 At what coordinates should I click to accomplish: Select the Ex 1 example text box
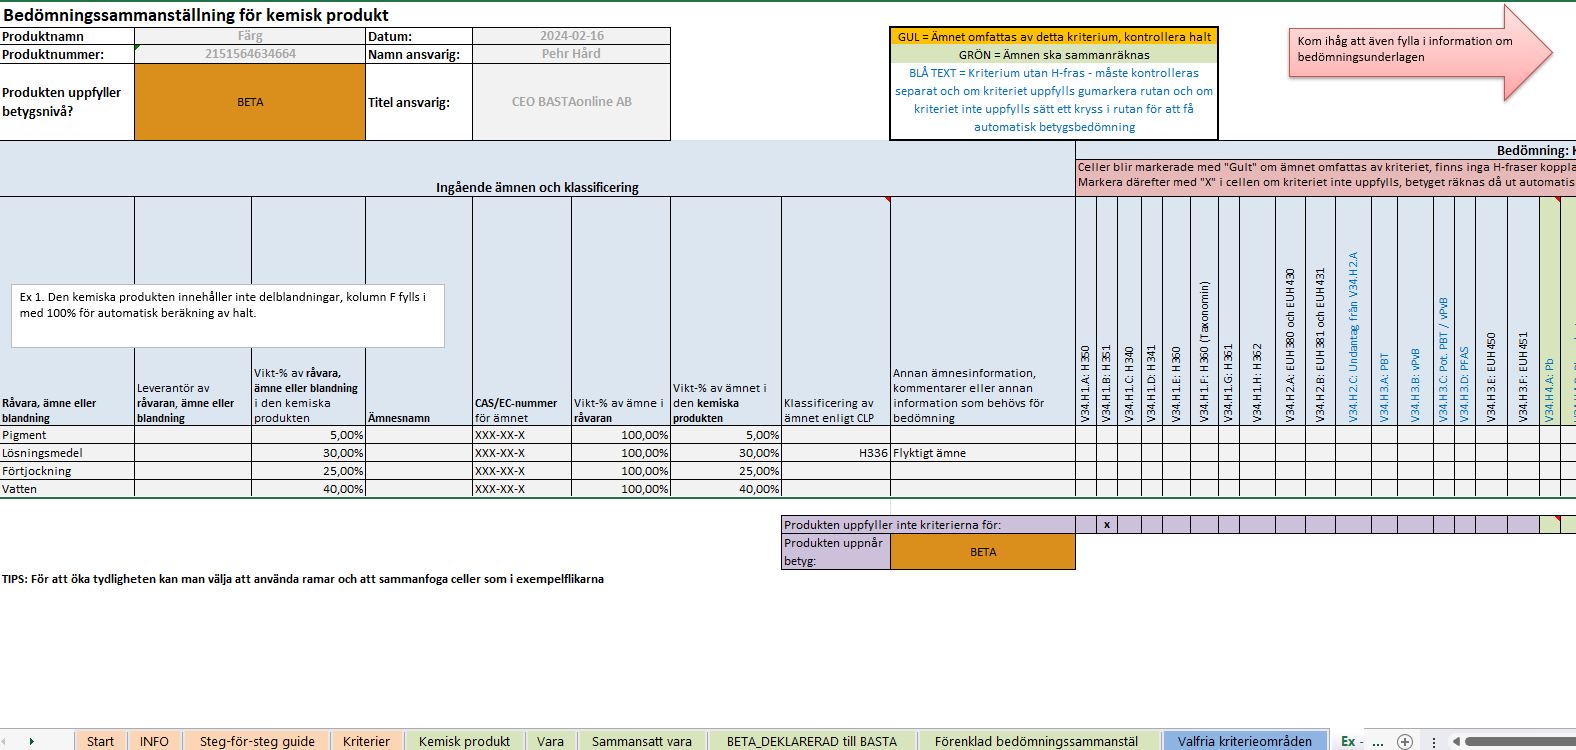pos(228,316)
